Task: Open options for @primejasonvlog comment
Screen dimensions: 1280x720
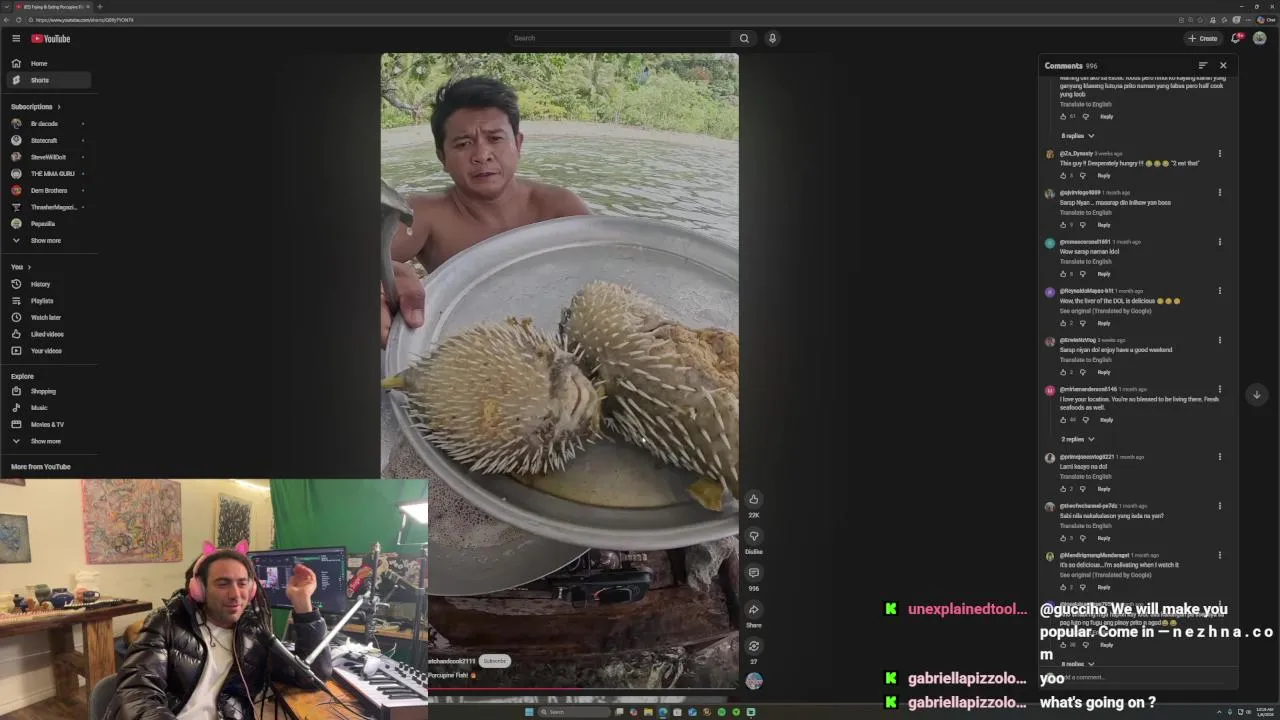Action: (1220, 457)
